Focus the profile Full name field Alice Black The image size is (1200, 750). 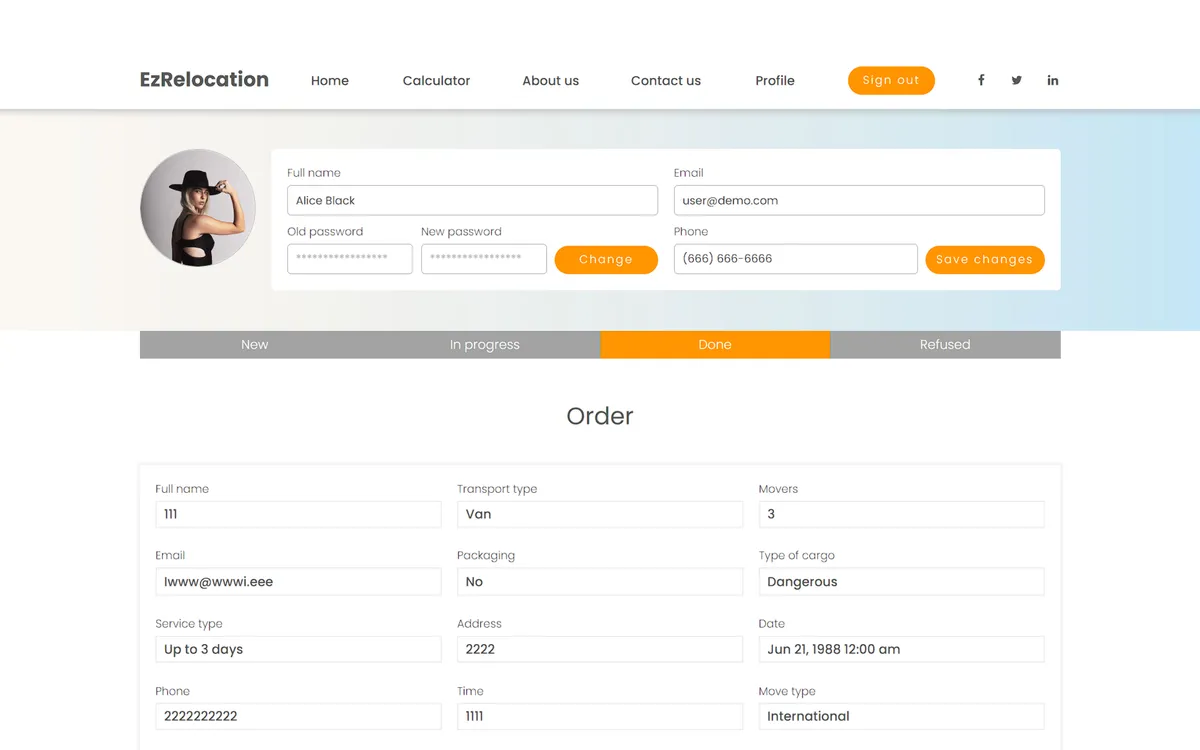tap(472, 200)
